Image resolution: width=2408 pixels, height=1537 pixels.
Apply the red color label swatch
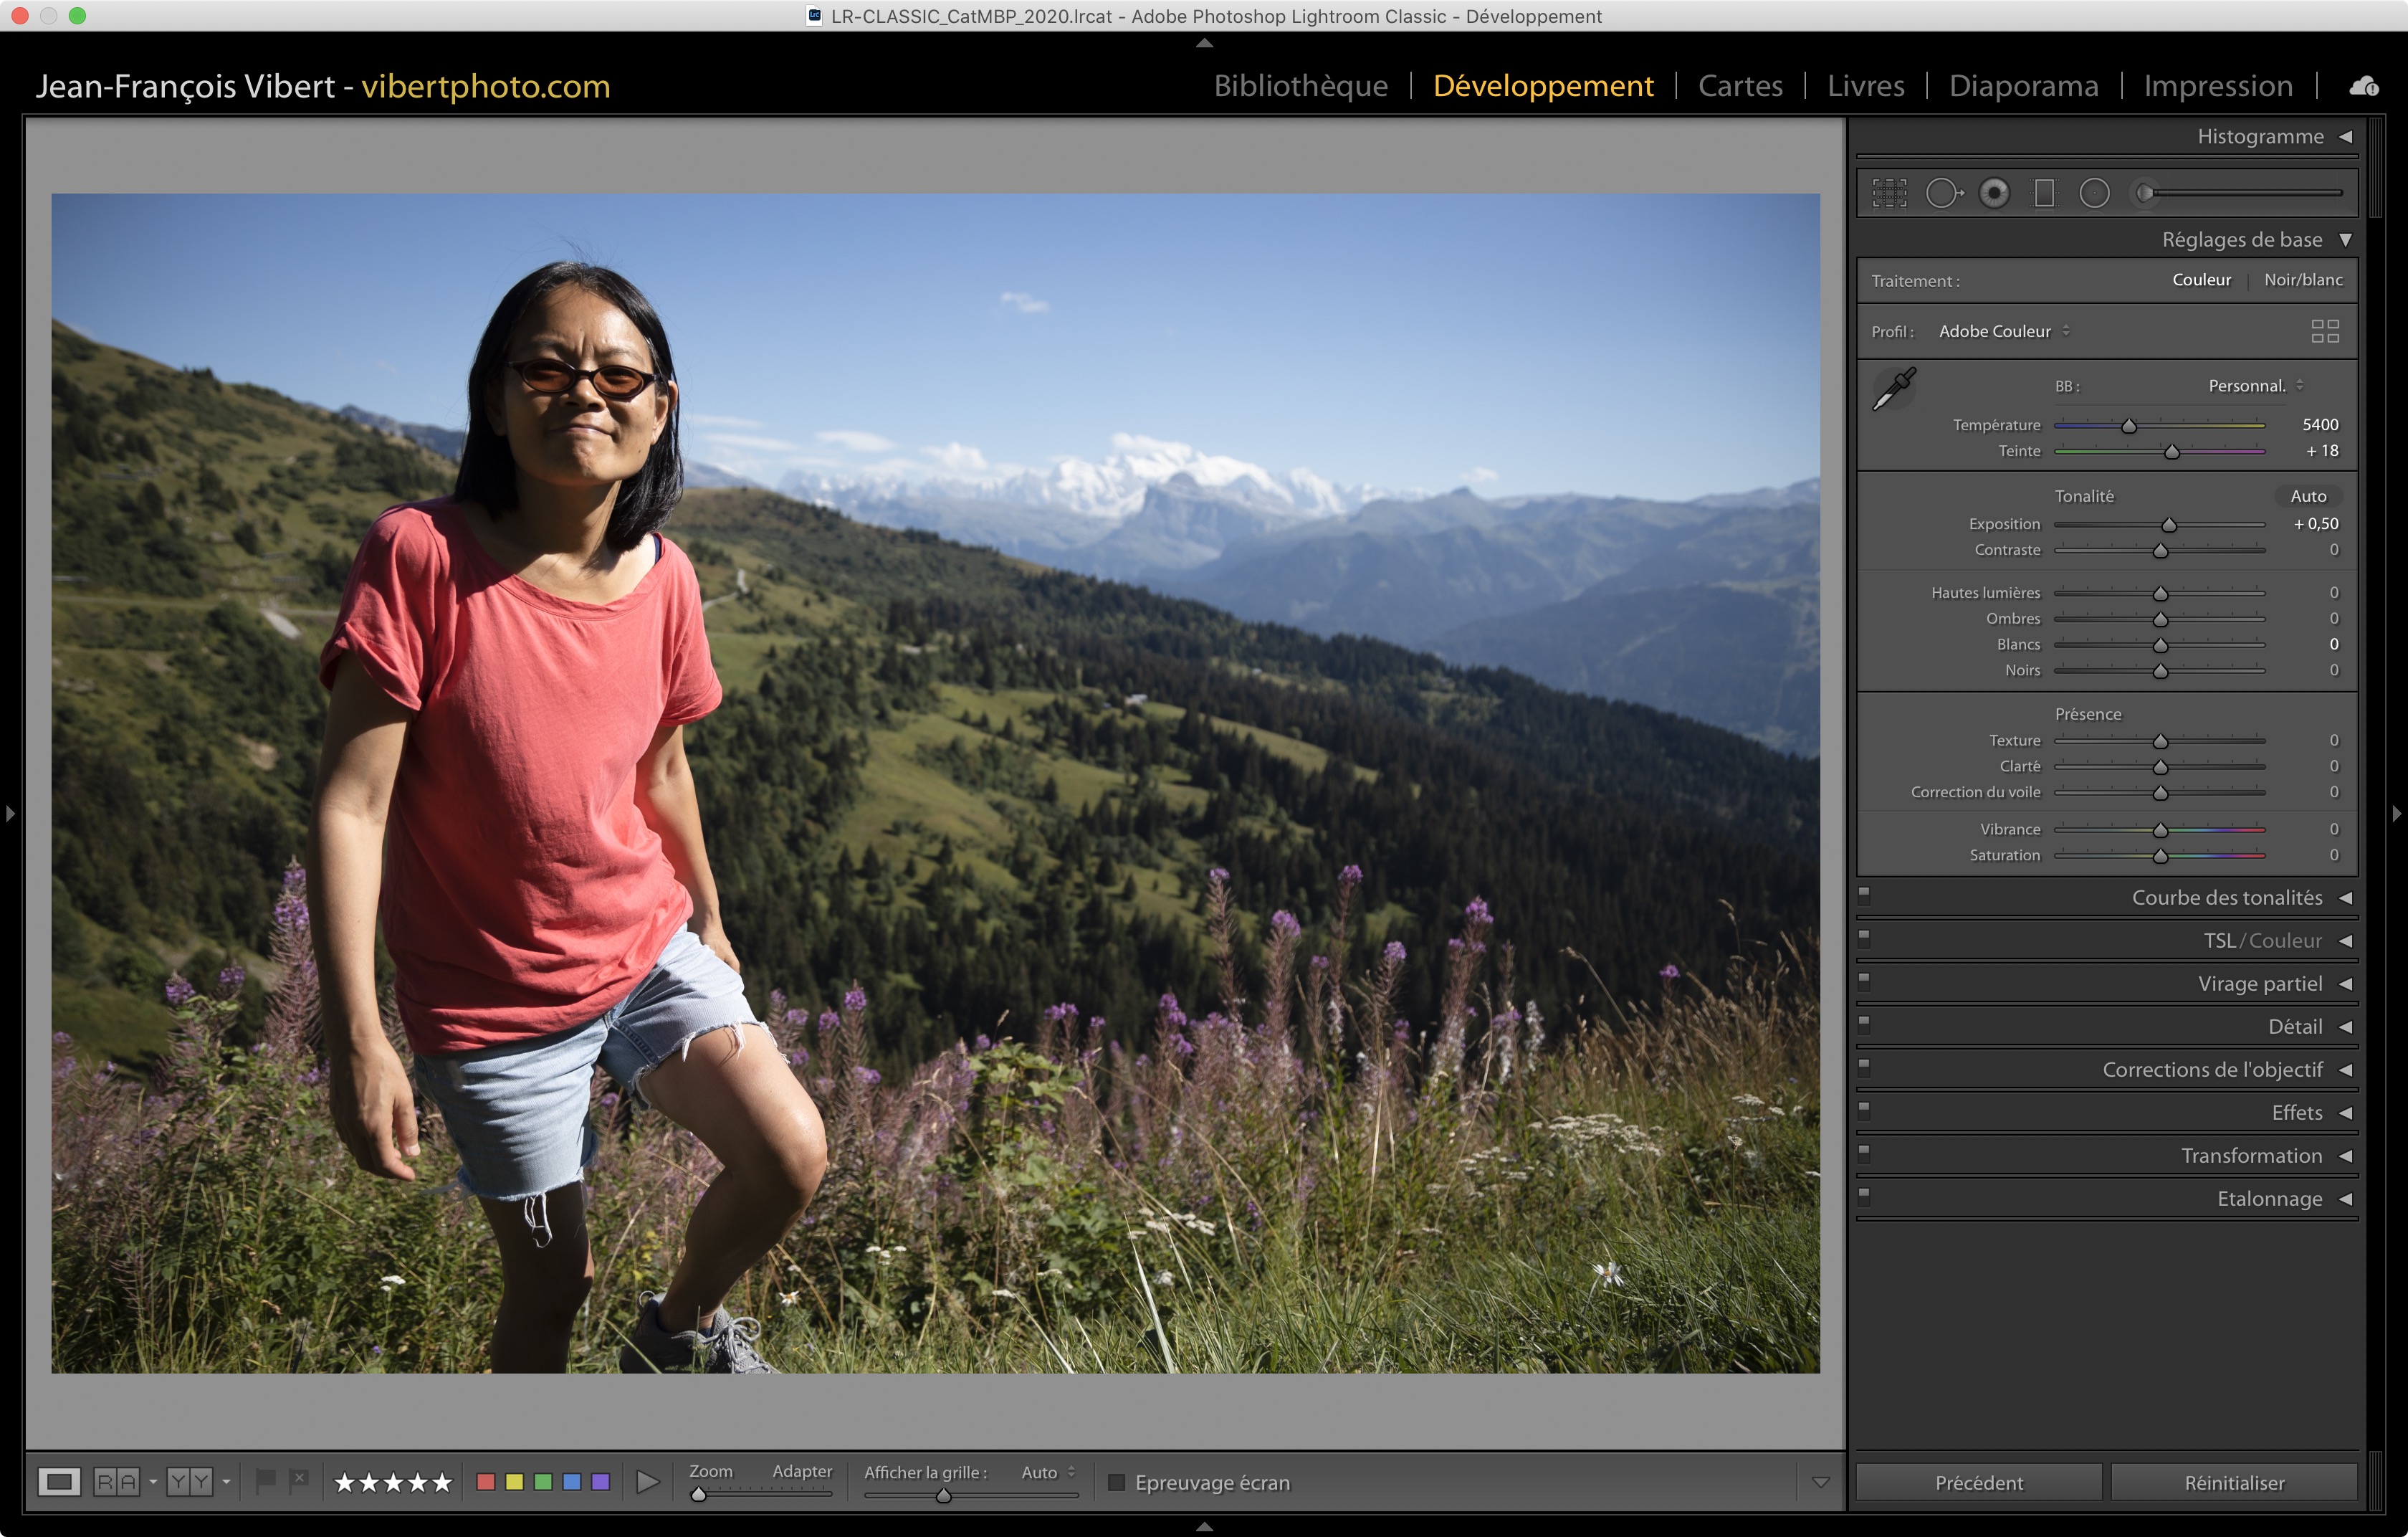point(486,1482)
